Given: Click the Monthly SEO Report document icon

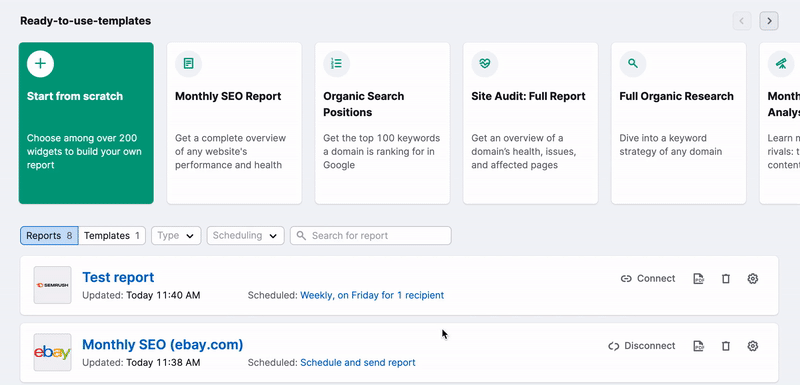Looking at the screenshot, I should [188, 64].
